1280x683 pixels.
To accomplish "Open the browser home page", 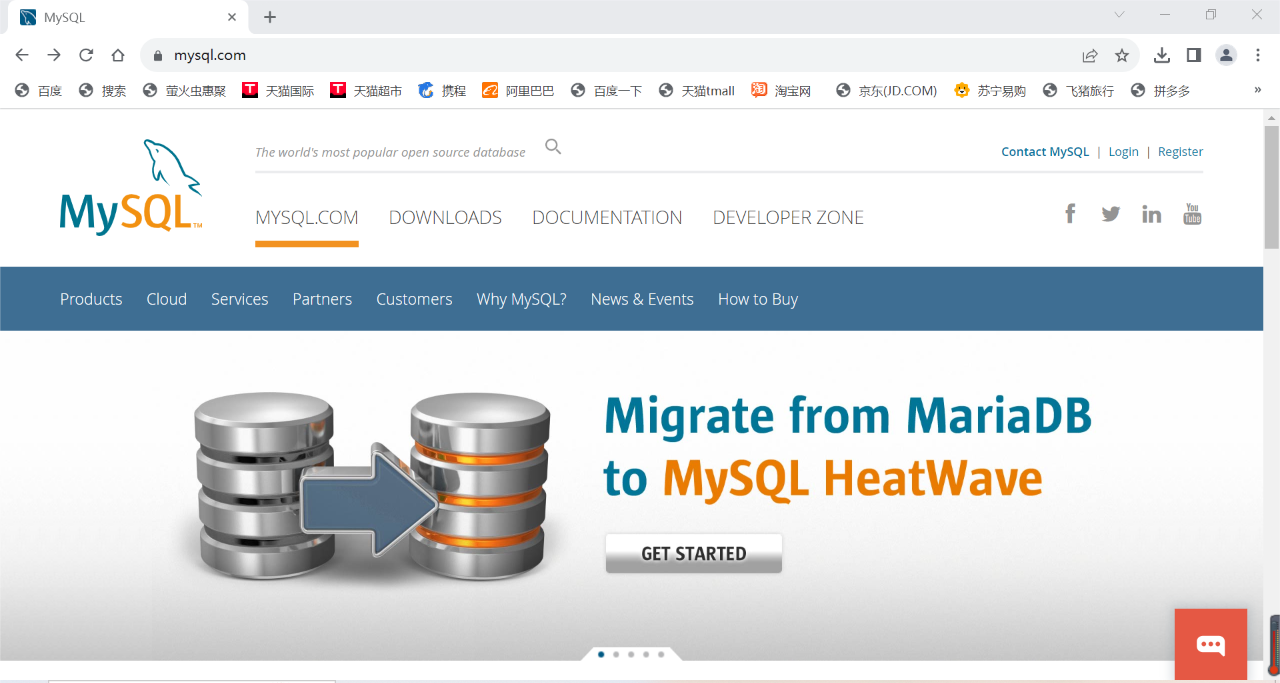I will pyautogui.click(x=118, y=55).
